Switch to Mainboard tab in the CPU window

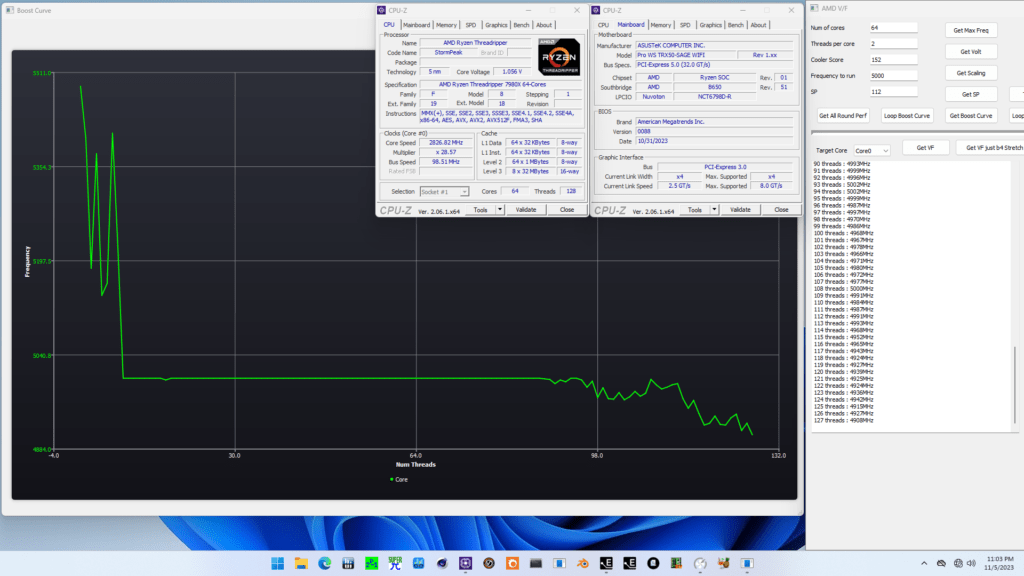[x=417, y=25]
